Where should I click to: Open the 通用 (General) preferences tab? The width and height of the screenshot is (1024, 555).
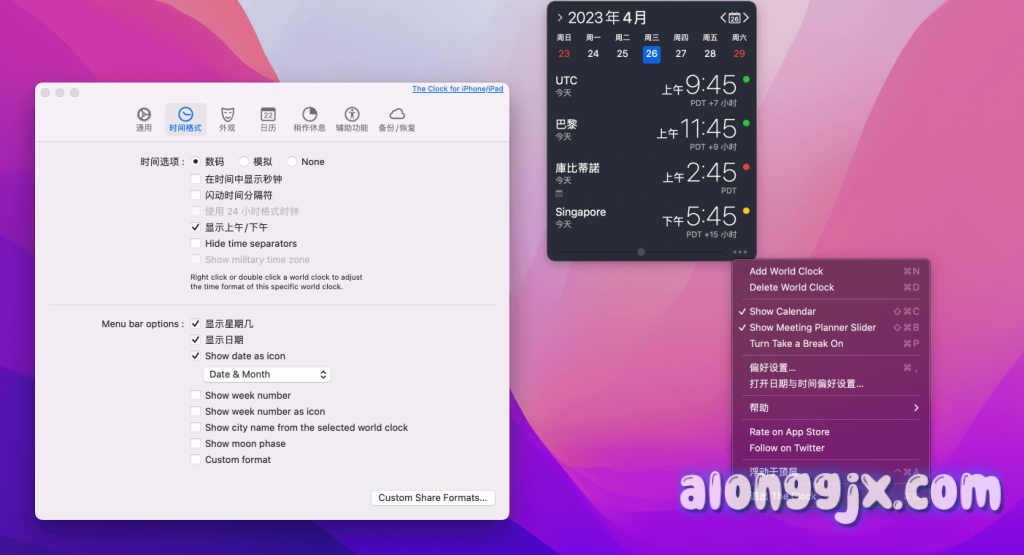144,119
